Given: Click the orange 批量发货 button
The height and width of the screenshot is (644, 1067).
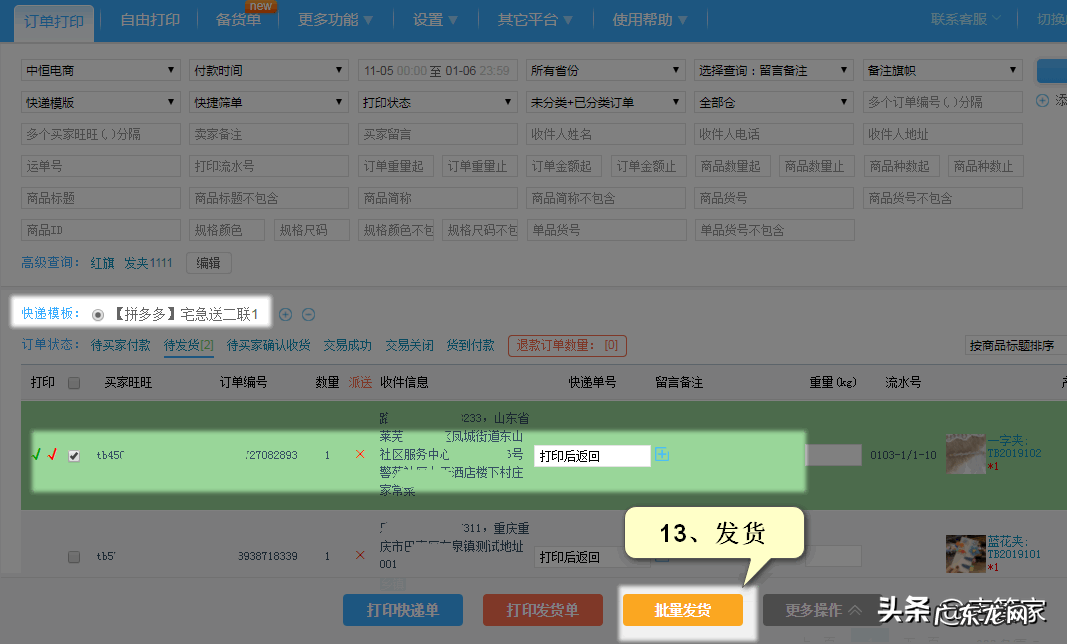Looking at the screenshot, I should pos(682,610).
